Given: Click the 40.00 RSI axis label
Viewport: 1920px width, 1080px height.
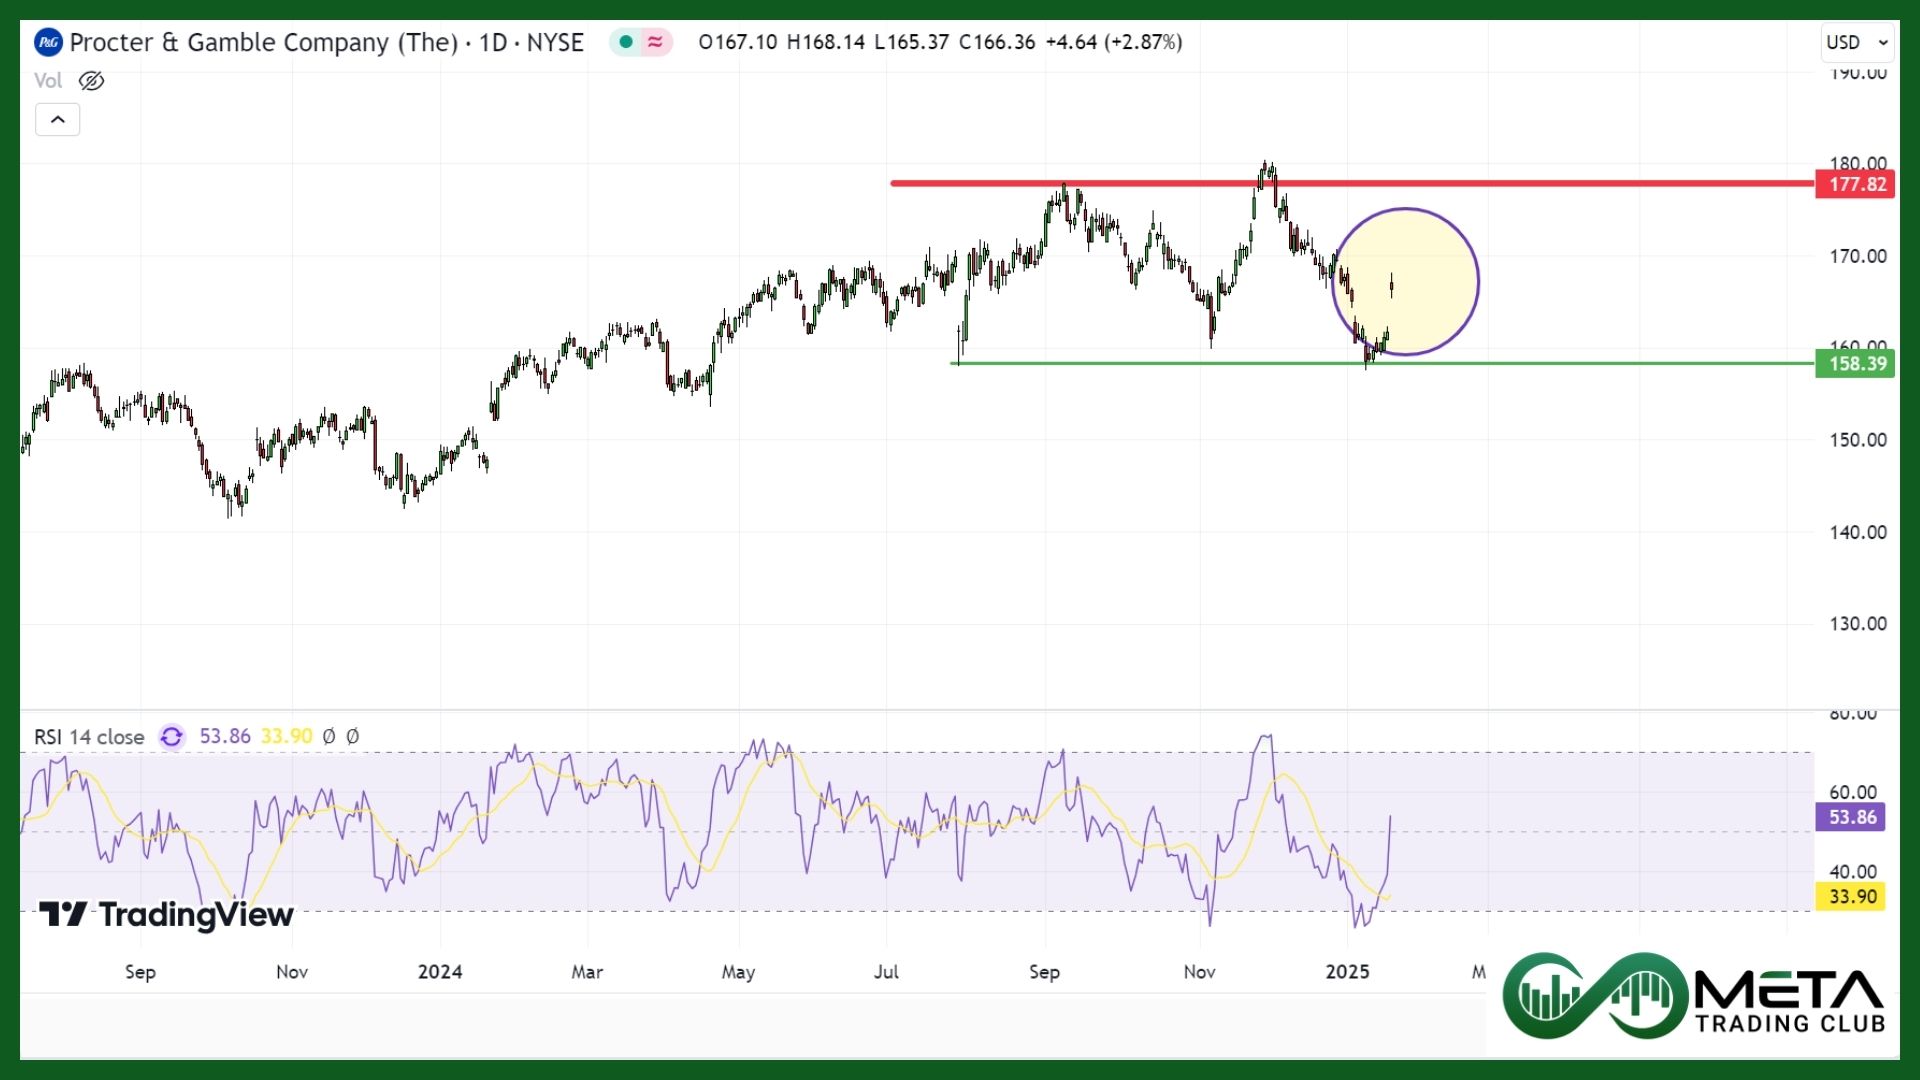Looking at the screenshot, I should point(1853,871).
